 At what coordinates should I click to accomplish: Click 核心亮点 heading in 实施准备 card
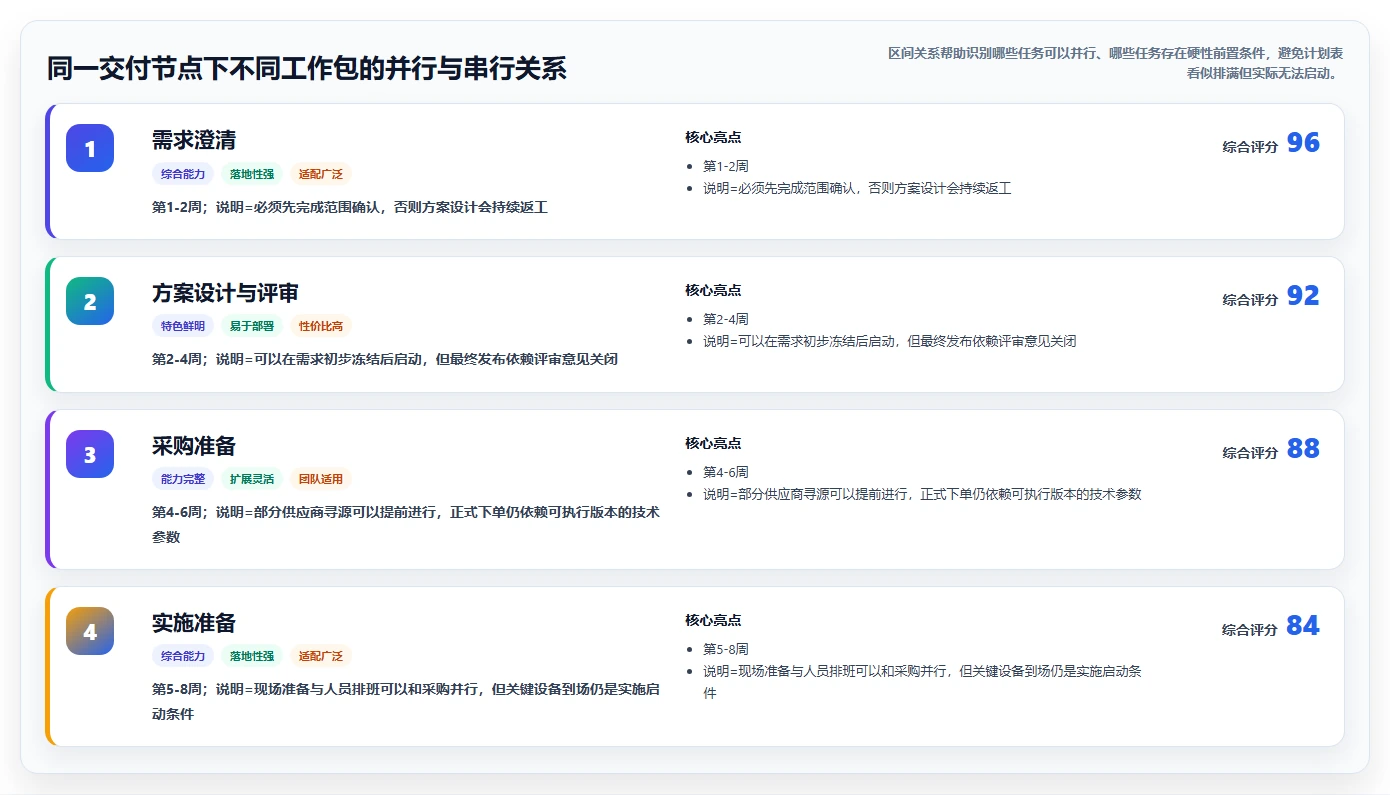click(x=713, y=621)
